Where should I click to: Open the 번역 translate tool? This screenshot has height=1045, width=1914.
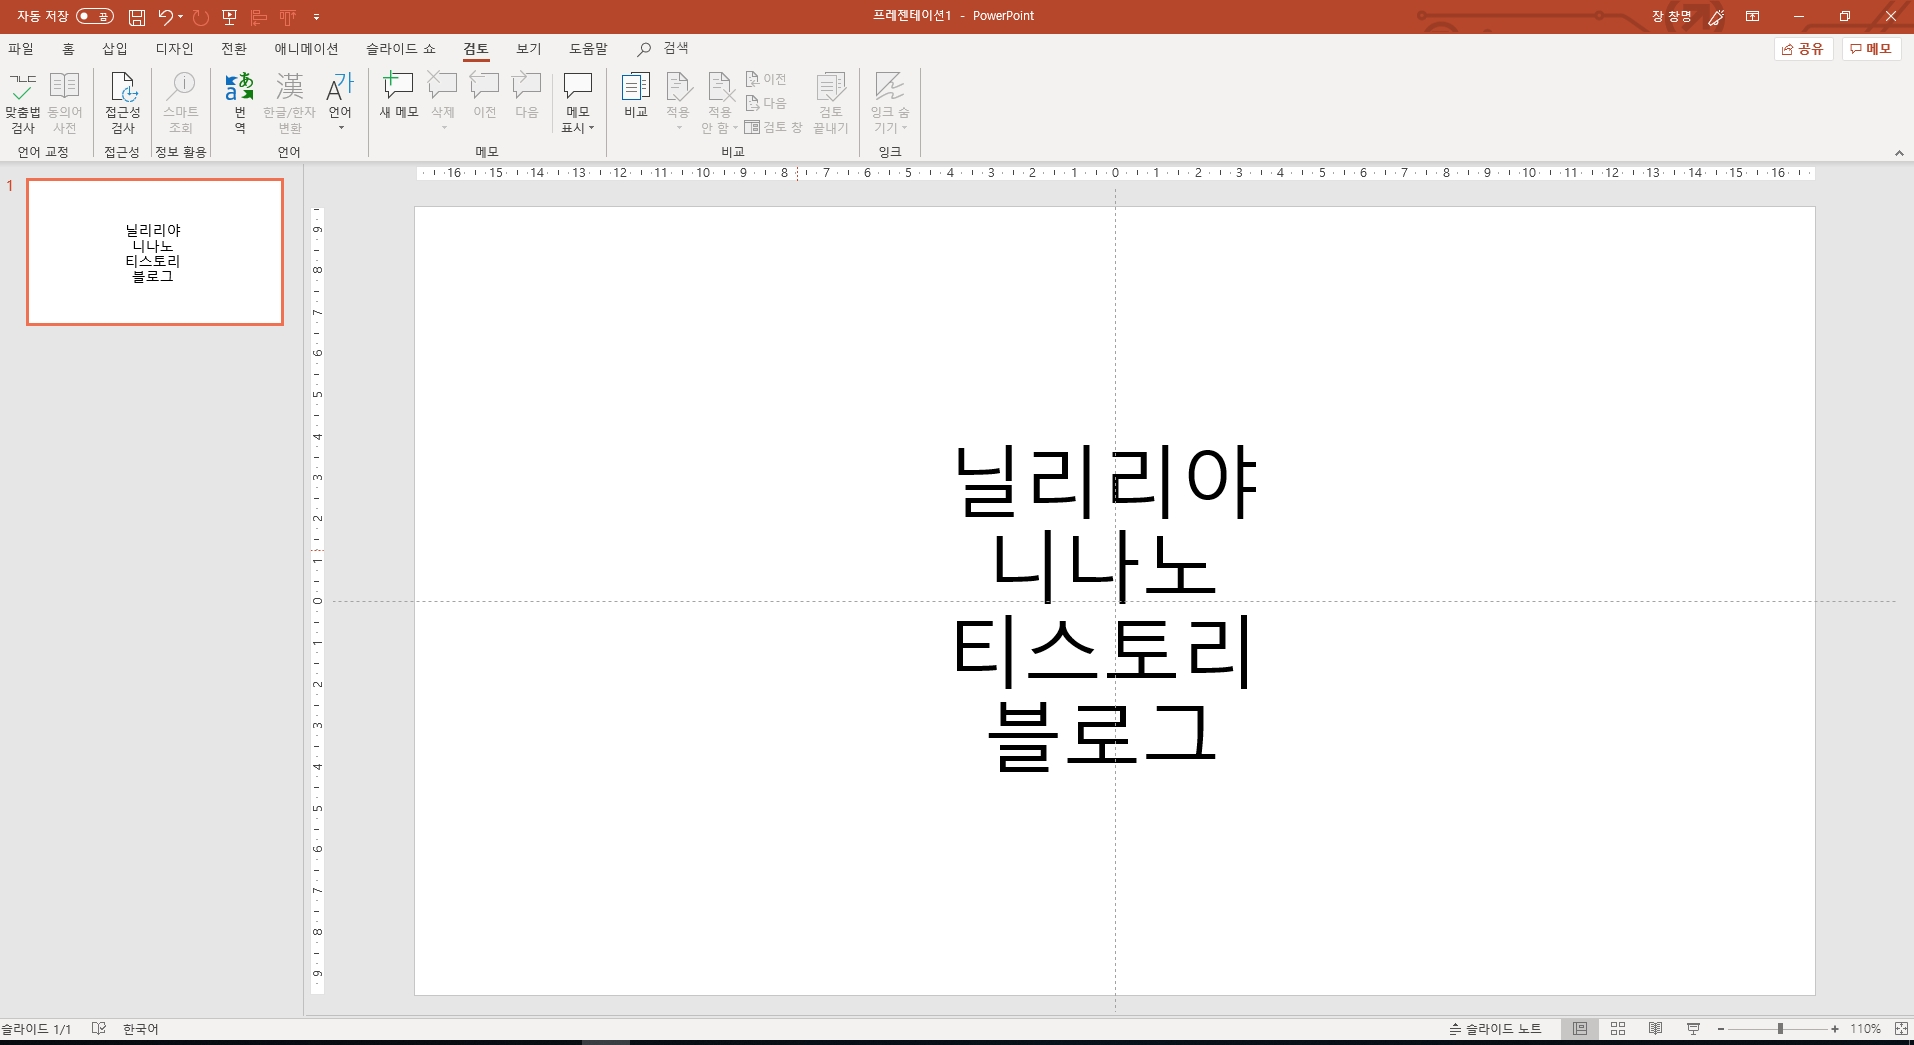tap(240, 103)
